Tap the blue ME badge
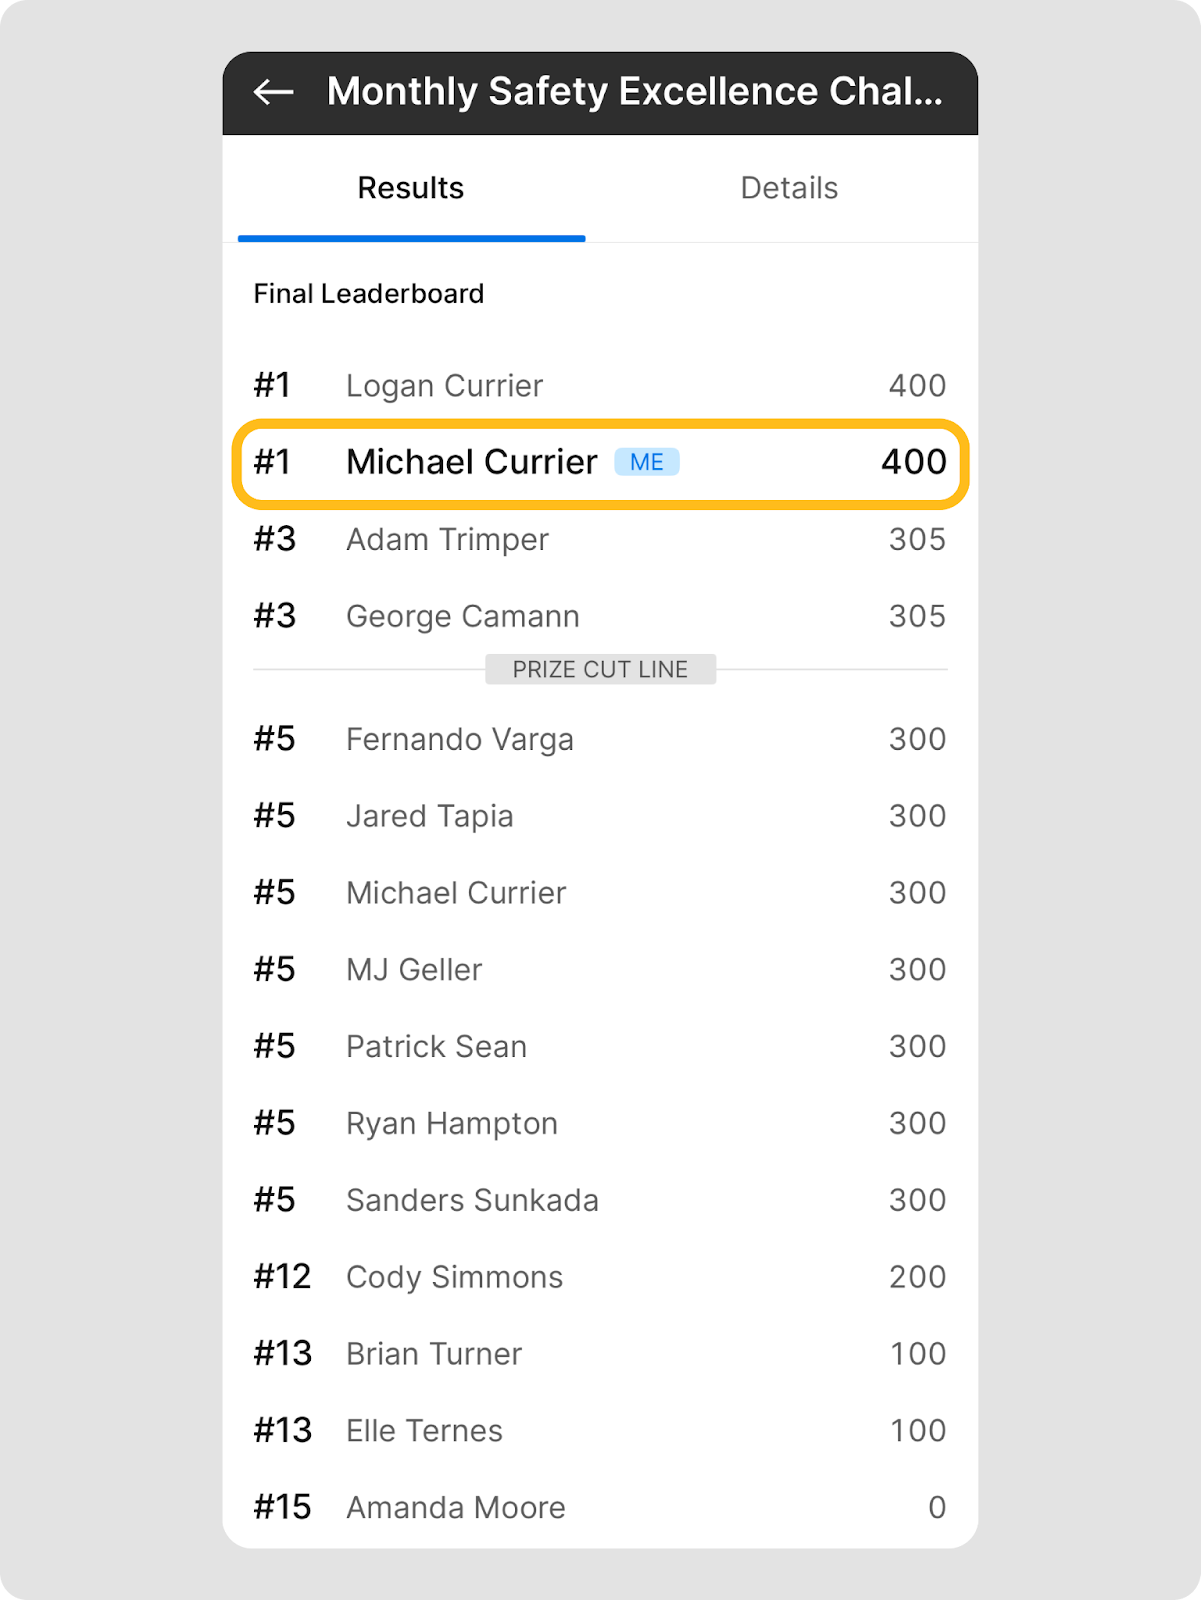Viewport: 1201px width, 1600px height. 647,462
